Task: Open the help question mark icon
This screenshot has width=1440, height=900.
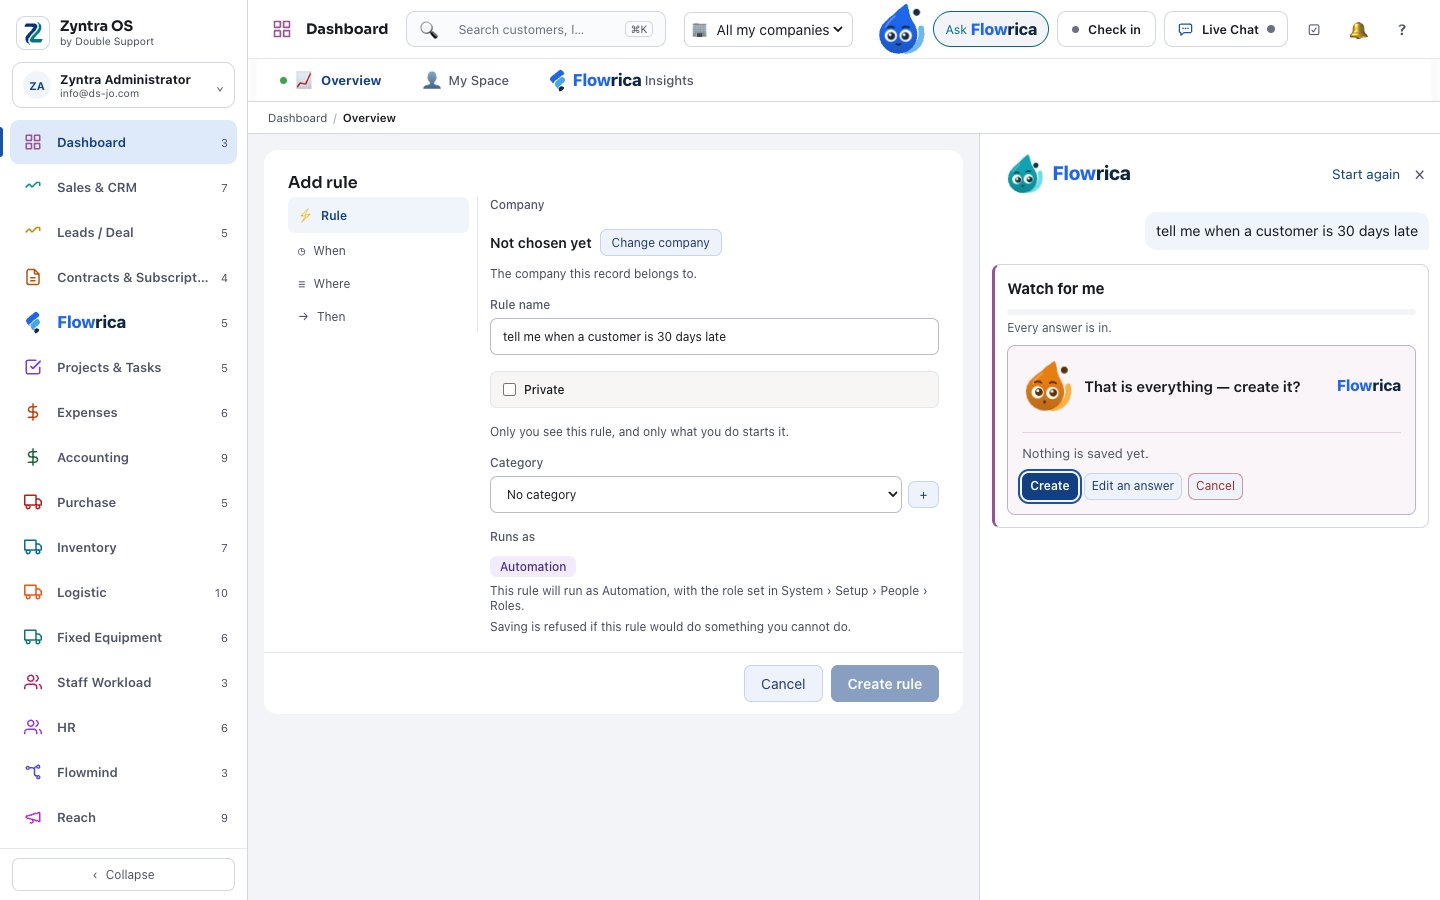Action: coord(1402,30)
